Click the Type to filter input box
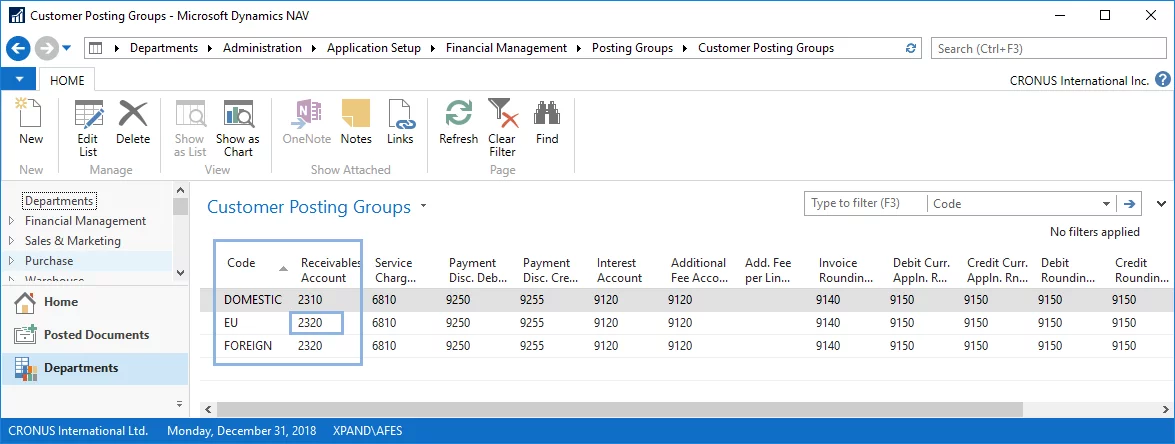The height and width of the screenshot is (444, 1175). pos(864,204)
